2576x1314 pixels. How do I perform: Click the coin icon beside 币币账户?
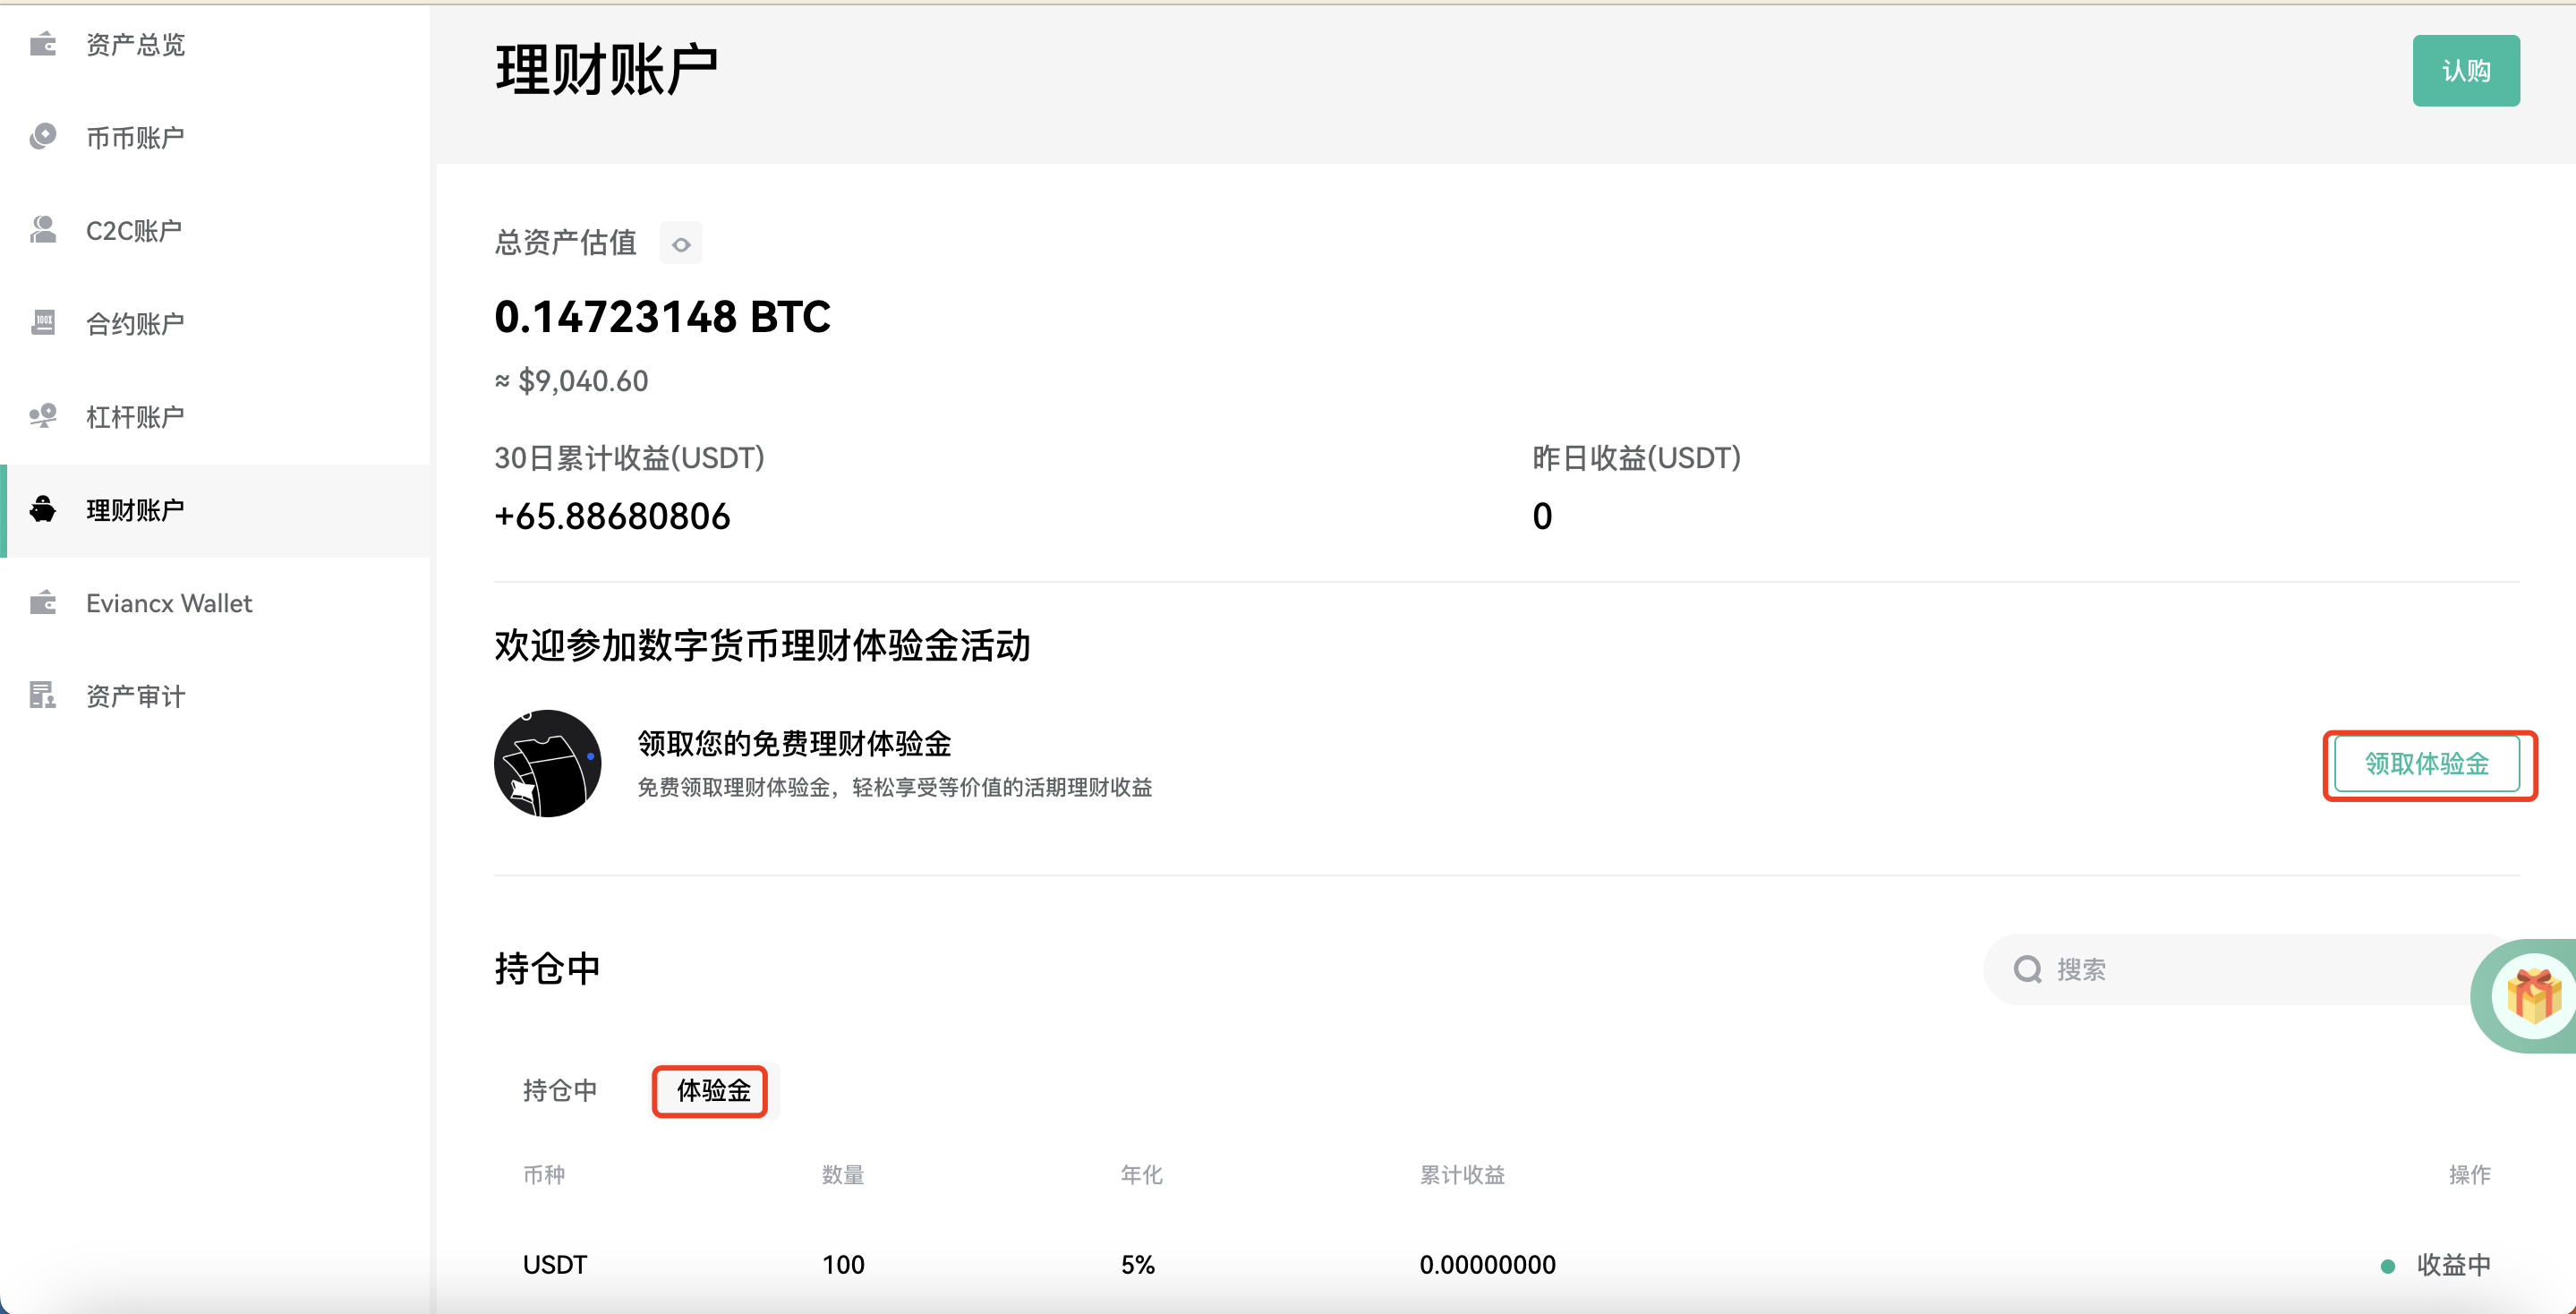(x=43, y=136)
